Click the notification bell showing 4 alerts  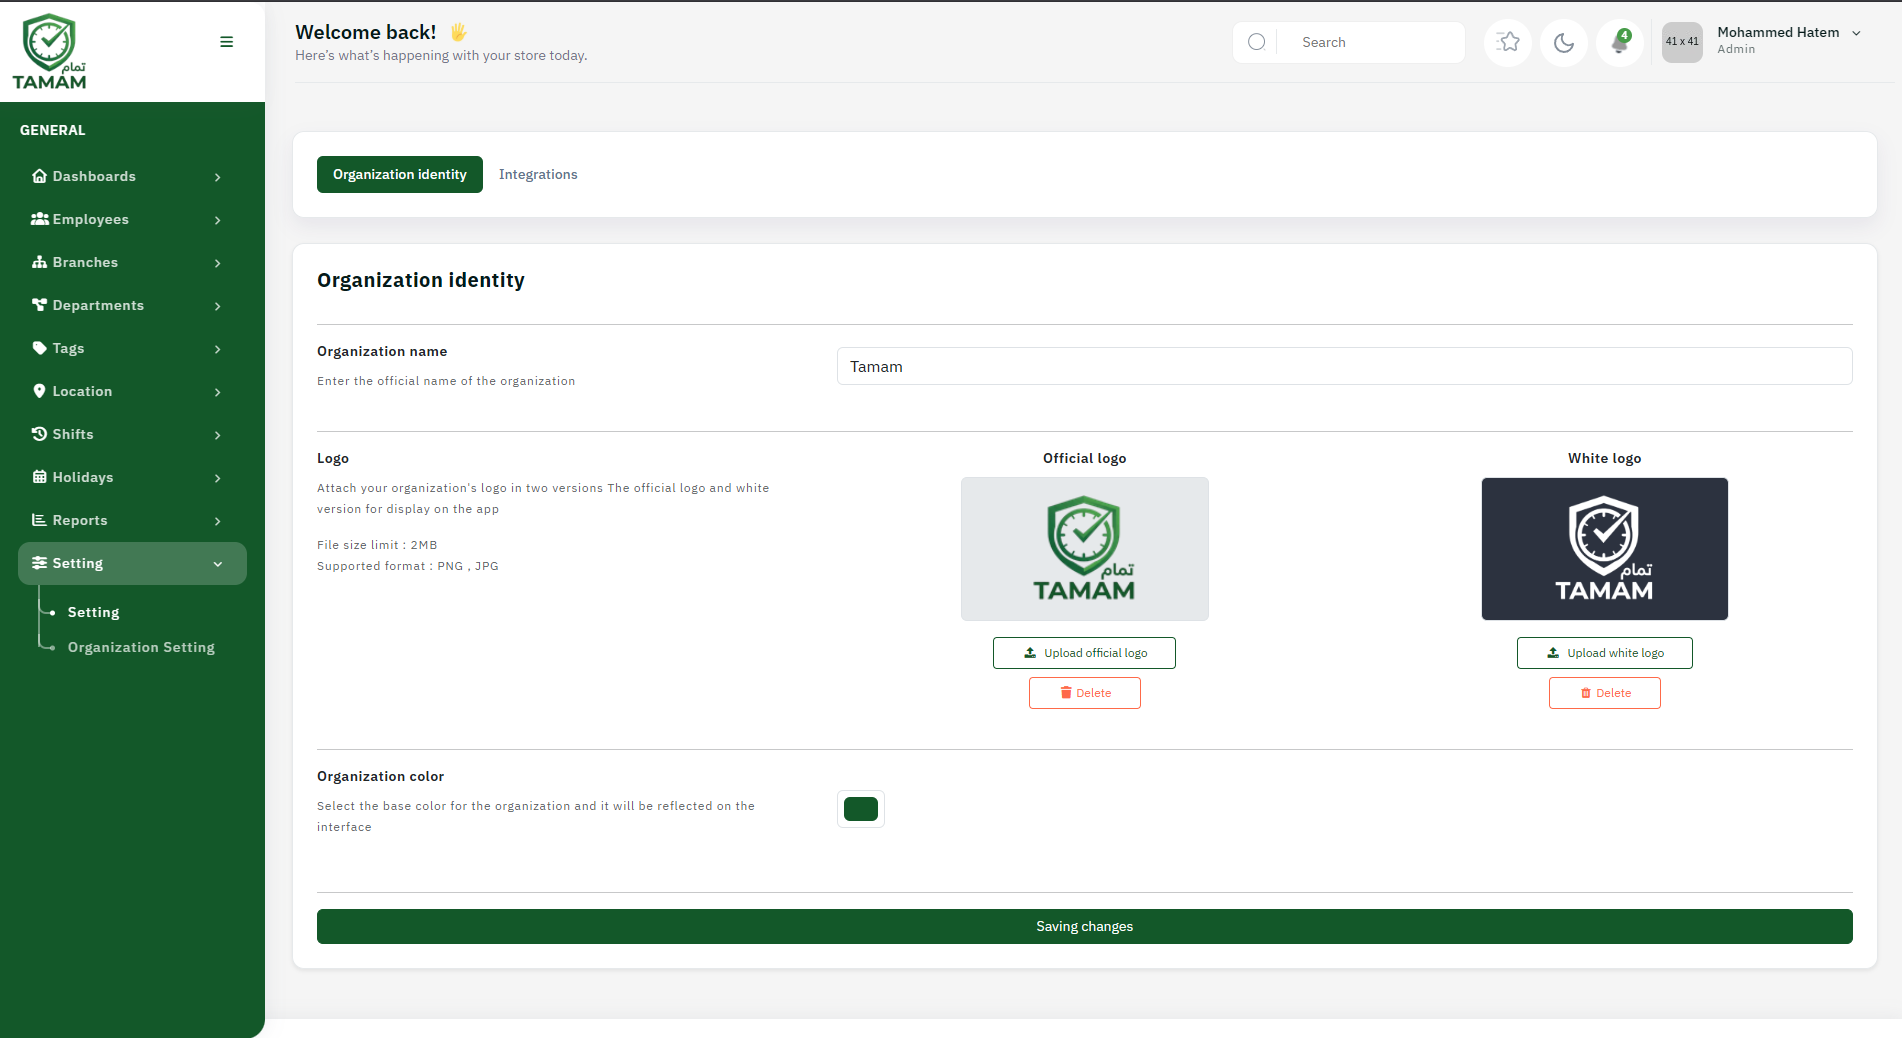[x=1619, y=42]
